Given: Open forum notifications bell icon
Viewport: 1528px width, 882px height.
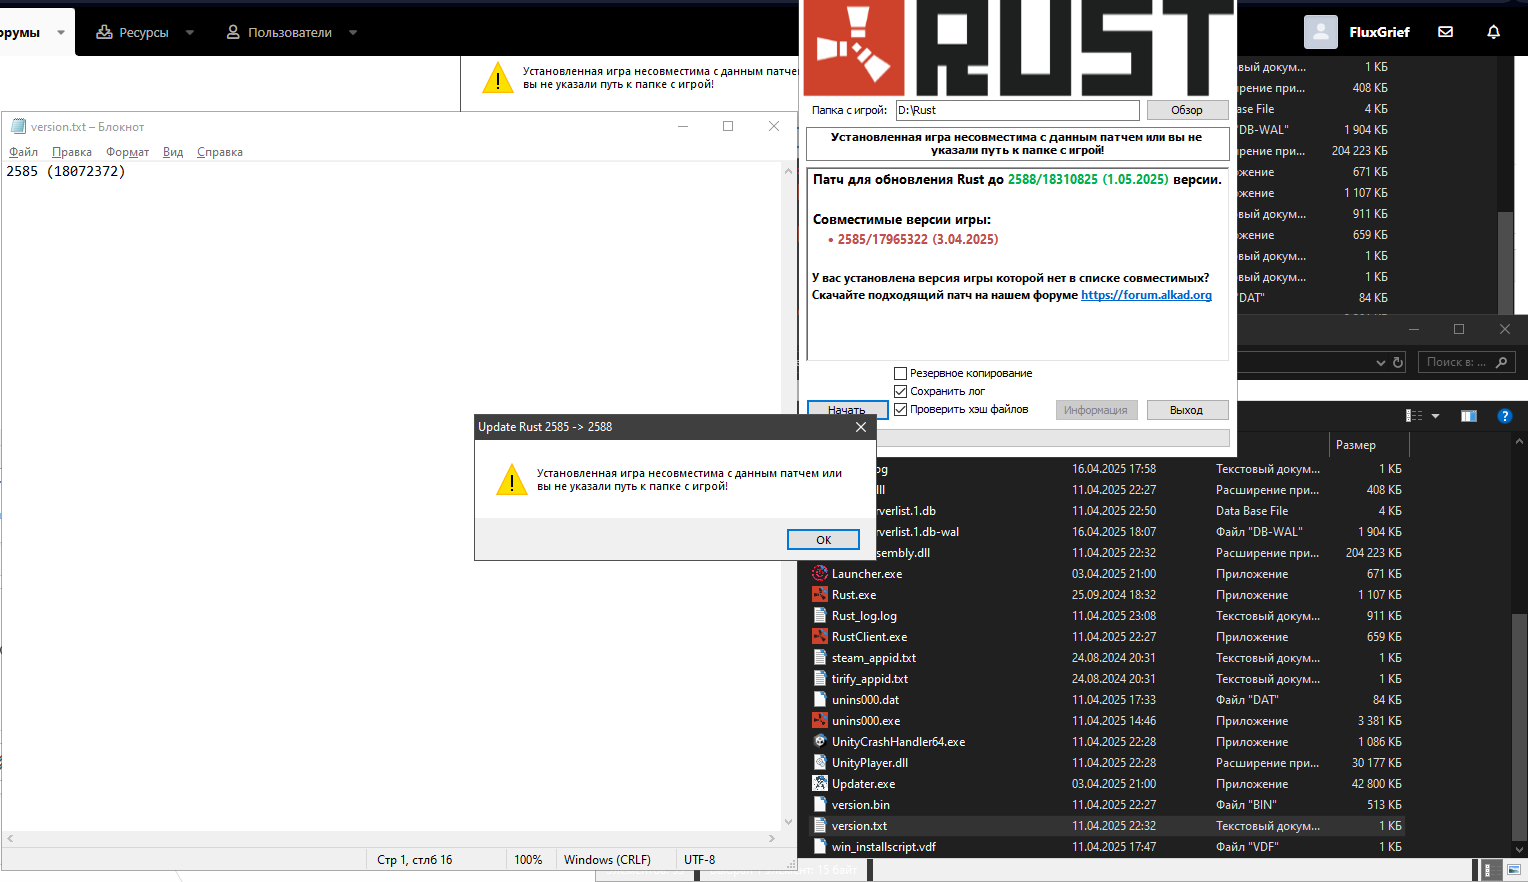Looking at the screenshot, I should [1493, 32].
